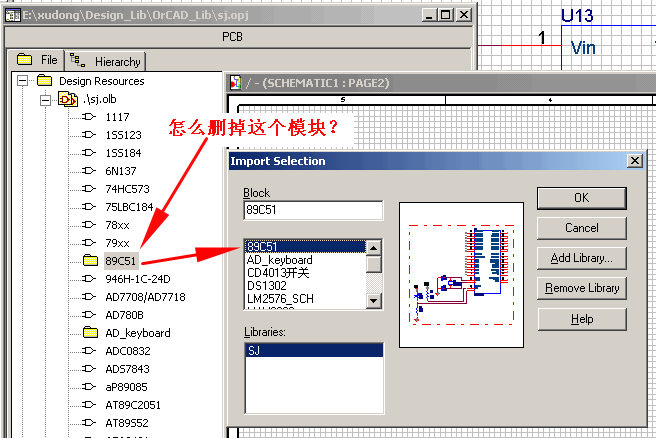Click the Design Resources folder icon
Image resolution: width=656 pixels, height=438 pixels.
coord(44,80)
